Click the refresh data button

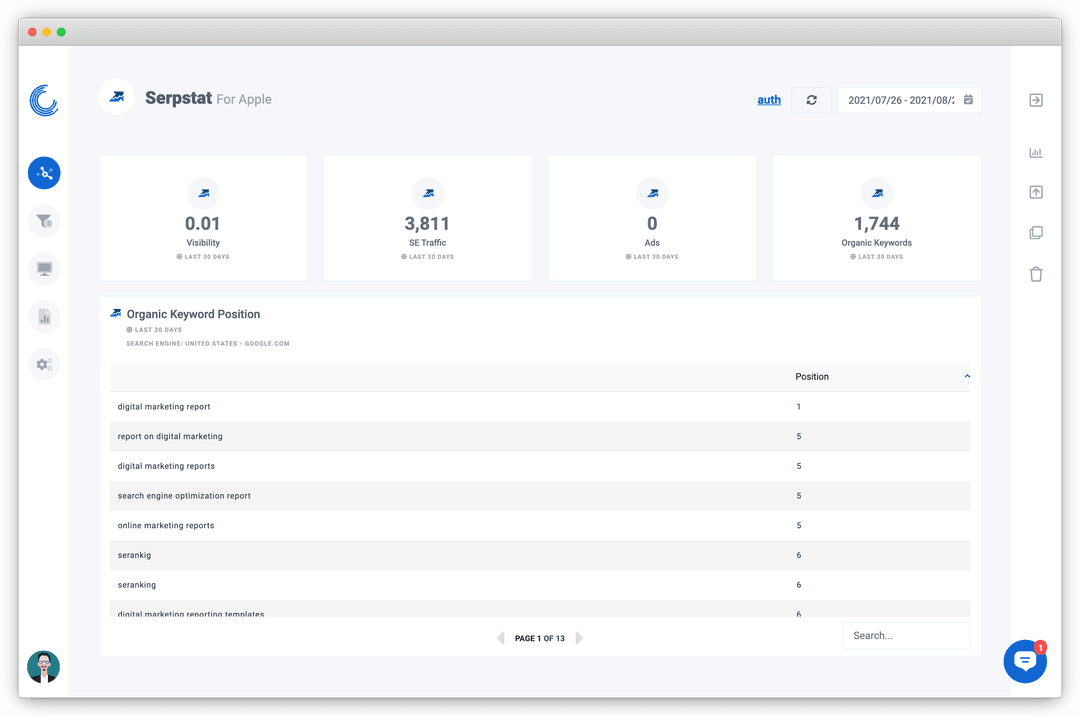point(811,100)
